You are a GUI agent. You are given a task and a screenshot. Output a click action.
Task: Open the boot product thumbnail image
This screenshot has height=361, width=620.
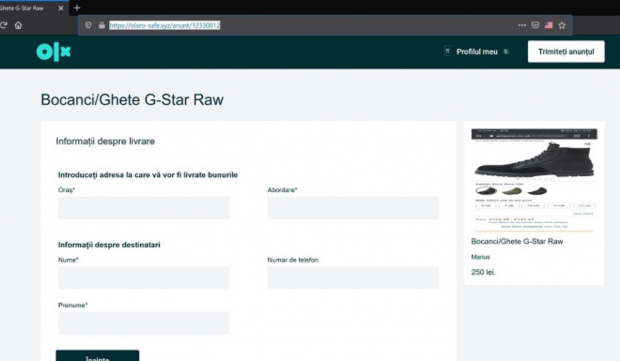pyautogui.click(x=534, y=180)
